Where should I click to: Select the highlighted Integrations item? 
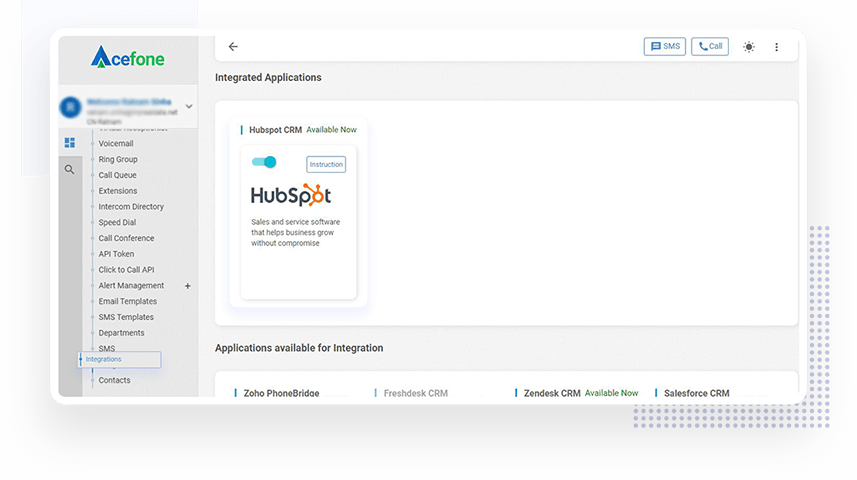(x=120, y=359)
